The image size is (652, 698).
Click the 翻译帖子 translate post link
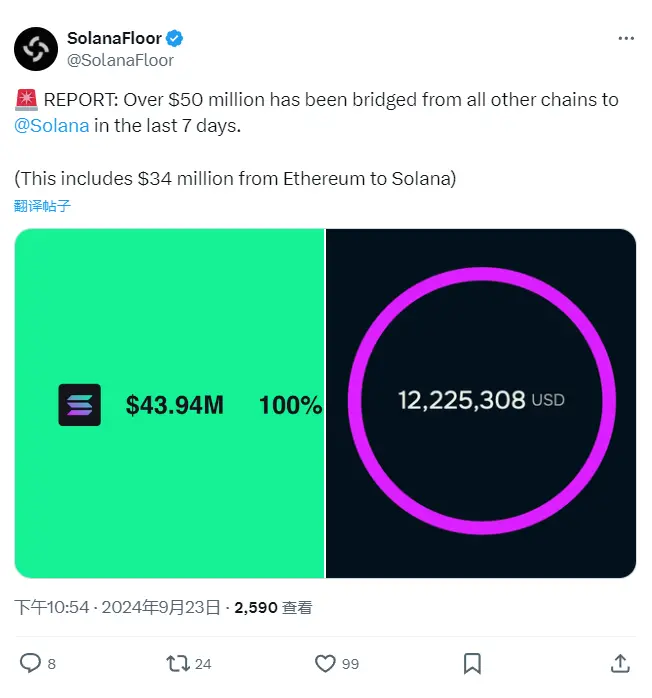click(43, 206)
